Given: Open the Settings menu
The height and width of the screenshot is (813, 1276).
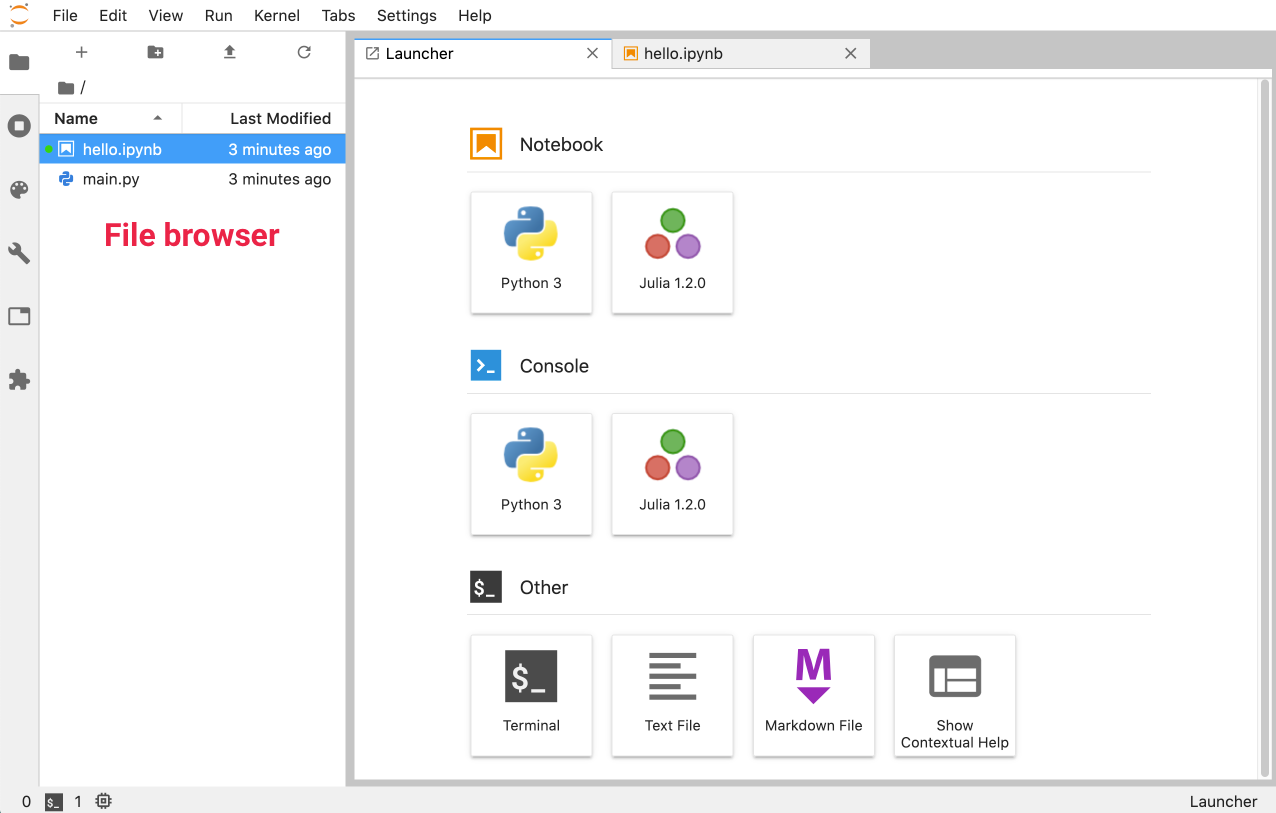Looking at the screenshot, I should [406, 15].
